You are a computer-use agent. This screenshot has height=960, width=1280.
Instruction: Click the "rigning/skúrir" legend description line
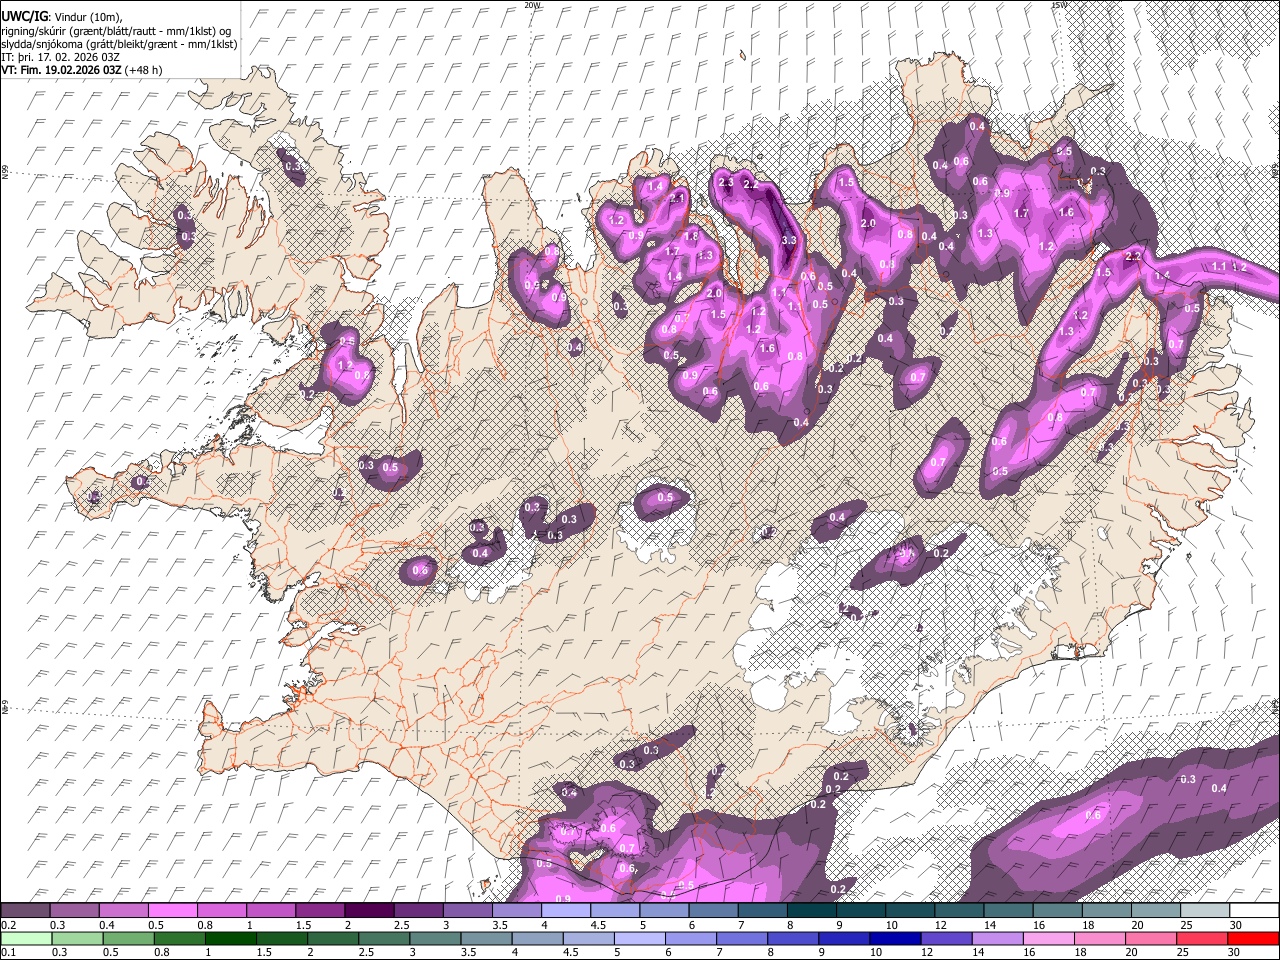[116, 31]
